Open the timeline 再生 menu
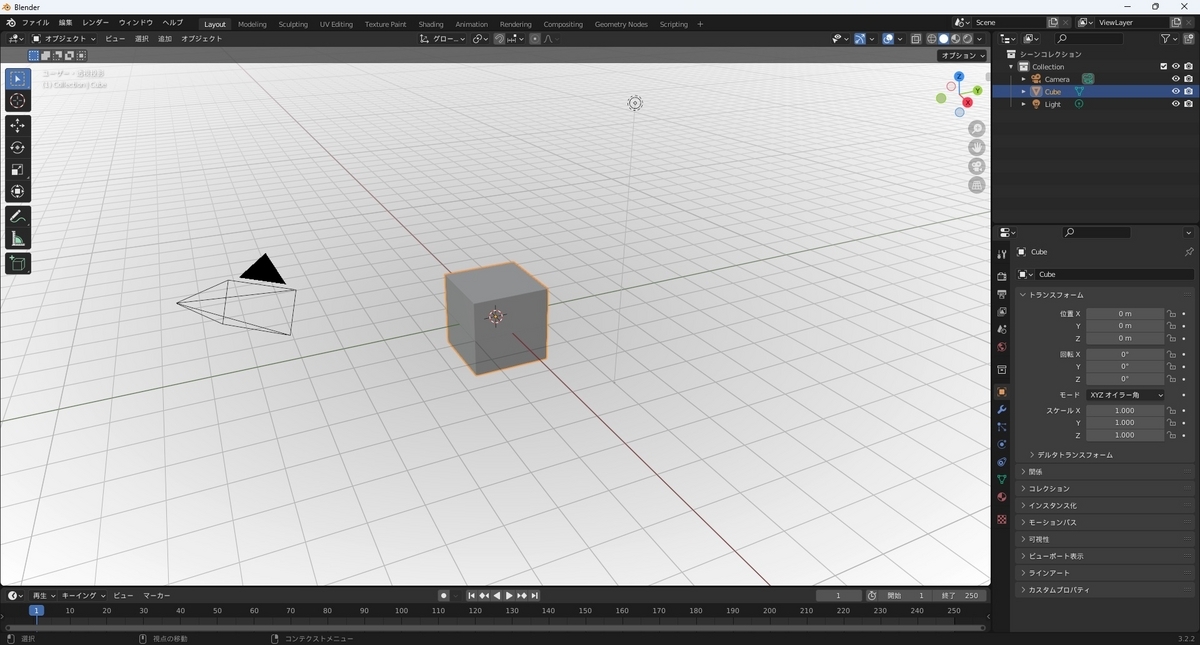Image resolution: width=1200 pixels, height=645 pixels. [x=43, y=596]
